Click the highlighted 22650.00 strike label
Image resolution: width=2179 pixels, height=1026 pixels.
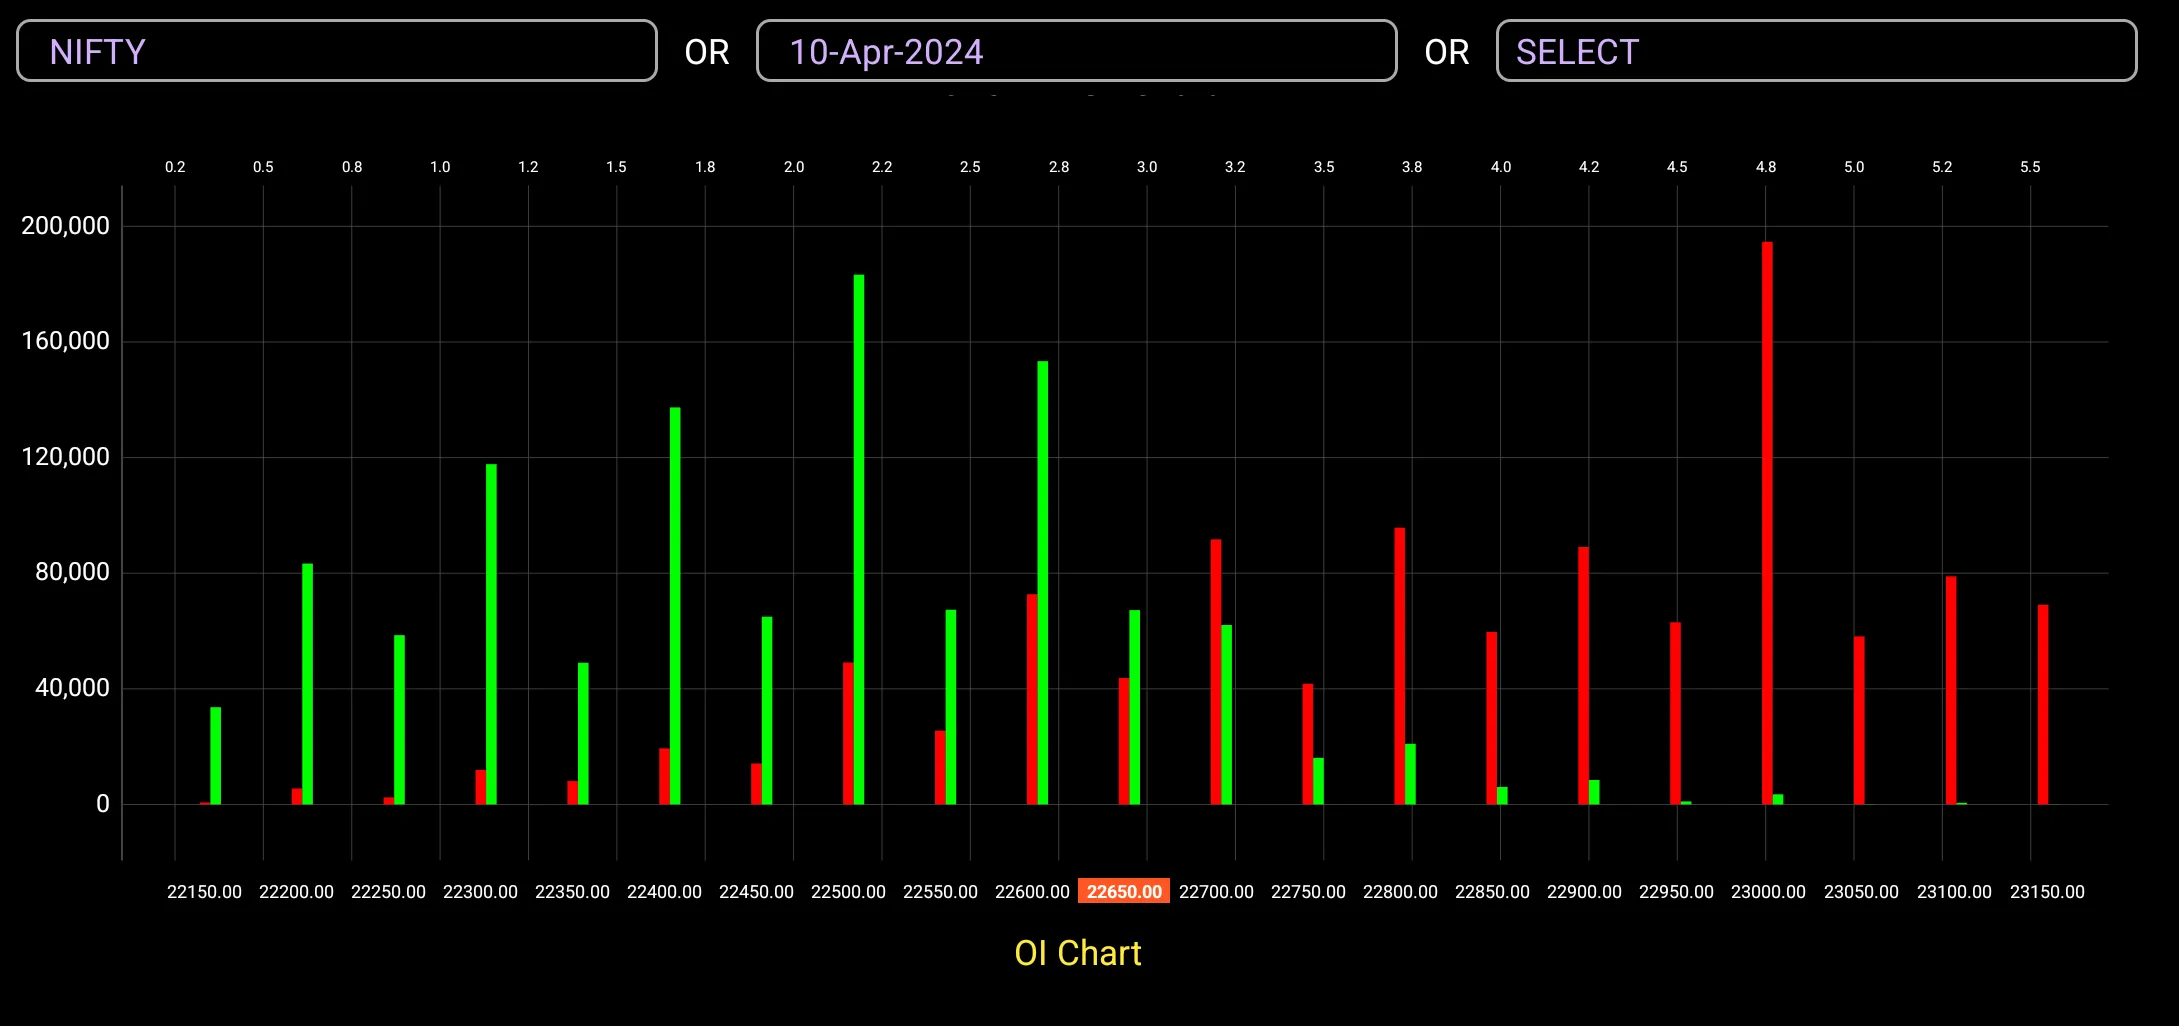1124,891
